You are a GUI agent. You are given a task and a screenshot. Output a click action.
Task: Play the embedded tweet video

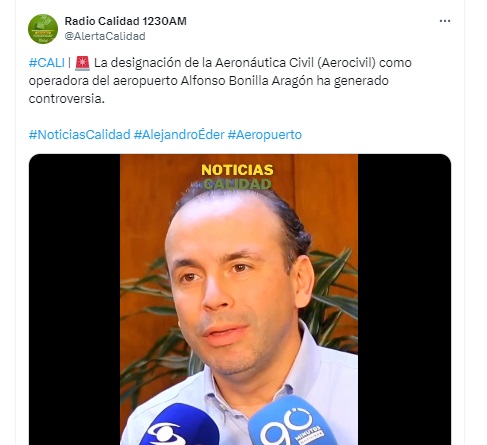point(240,299)
